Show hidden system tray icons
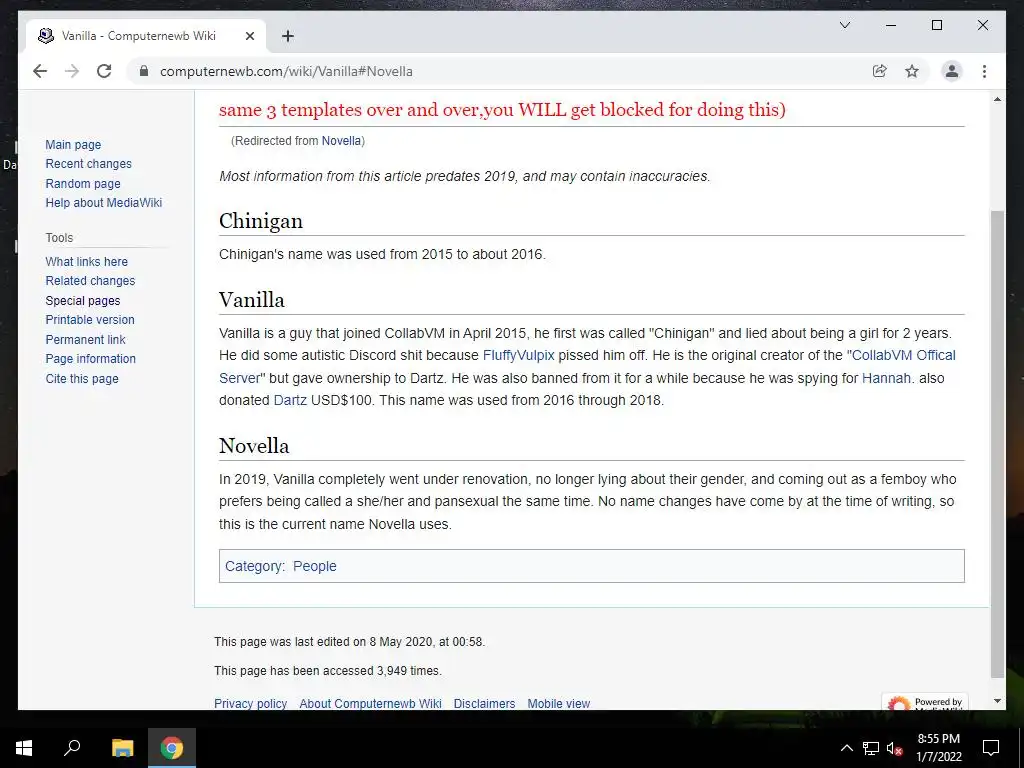The image size is (1024, 768). tap(846, 748)
